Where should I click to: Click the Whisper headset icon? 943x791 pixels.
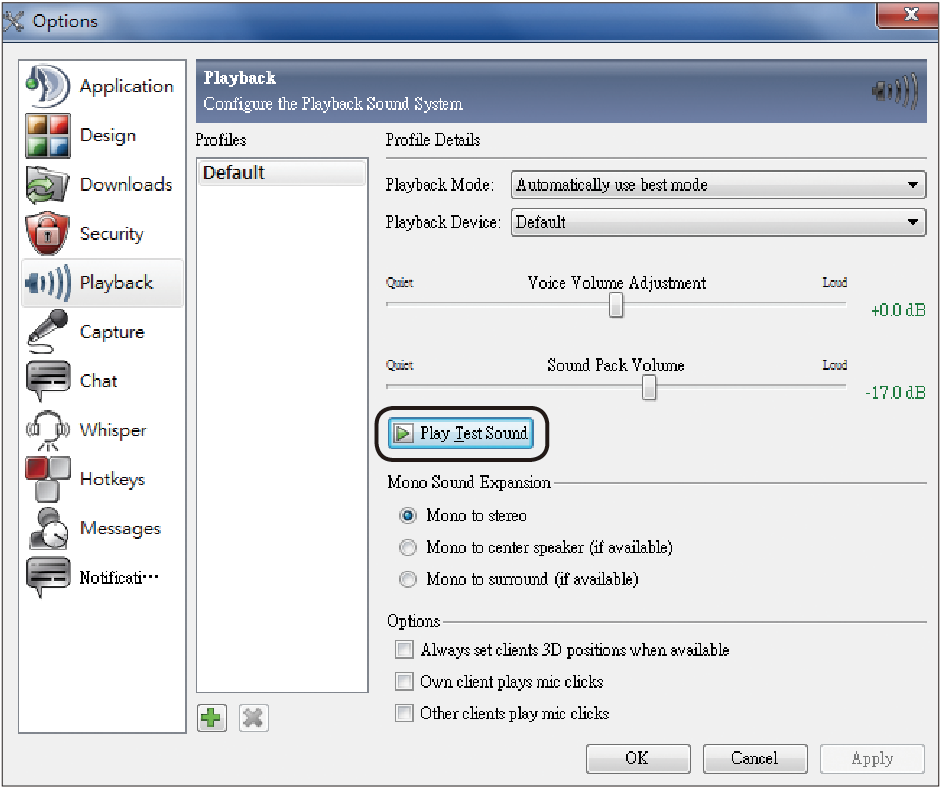(48, 430)
